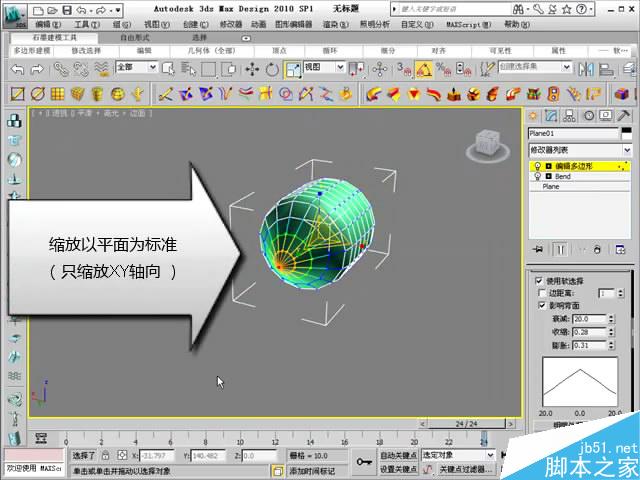Enable the 边距离 checkbox
This screenshot has height=480, width=640.
click(541, 293)
